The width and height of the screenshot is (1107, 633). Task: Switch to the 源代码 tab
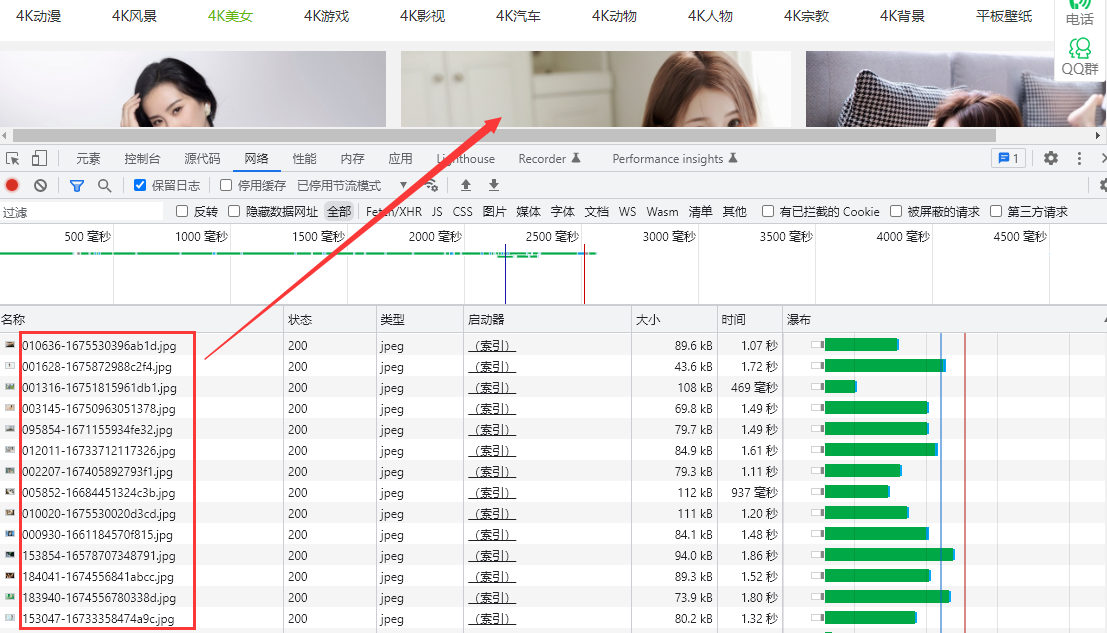202,159
